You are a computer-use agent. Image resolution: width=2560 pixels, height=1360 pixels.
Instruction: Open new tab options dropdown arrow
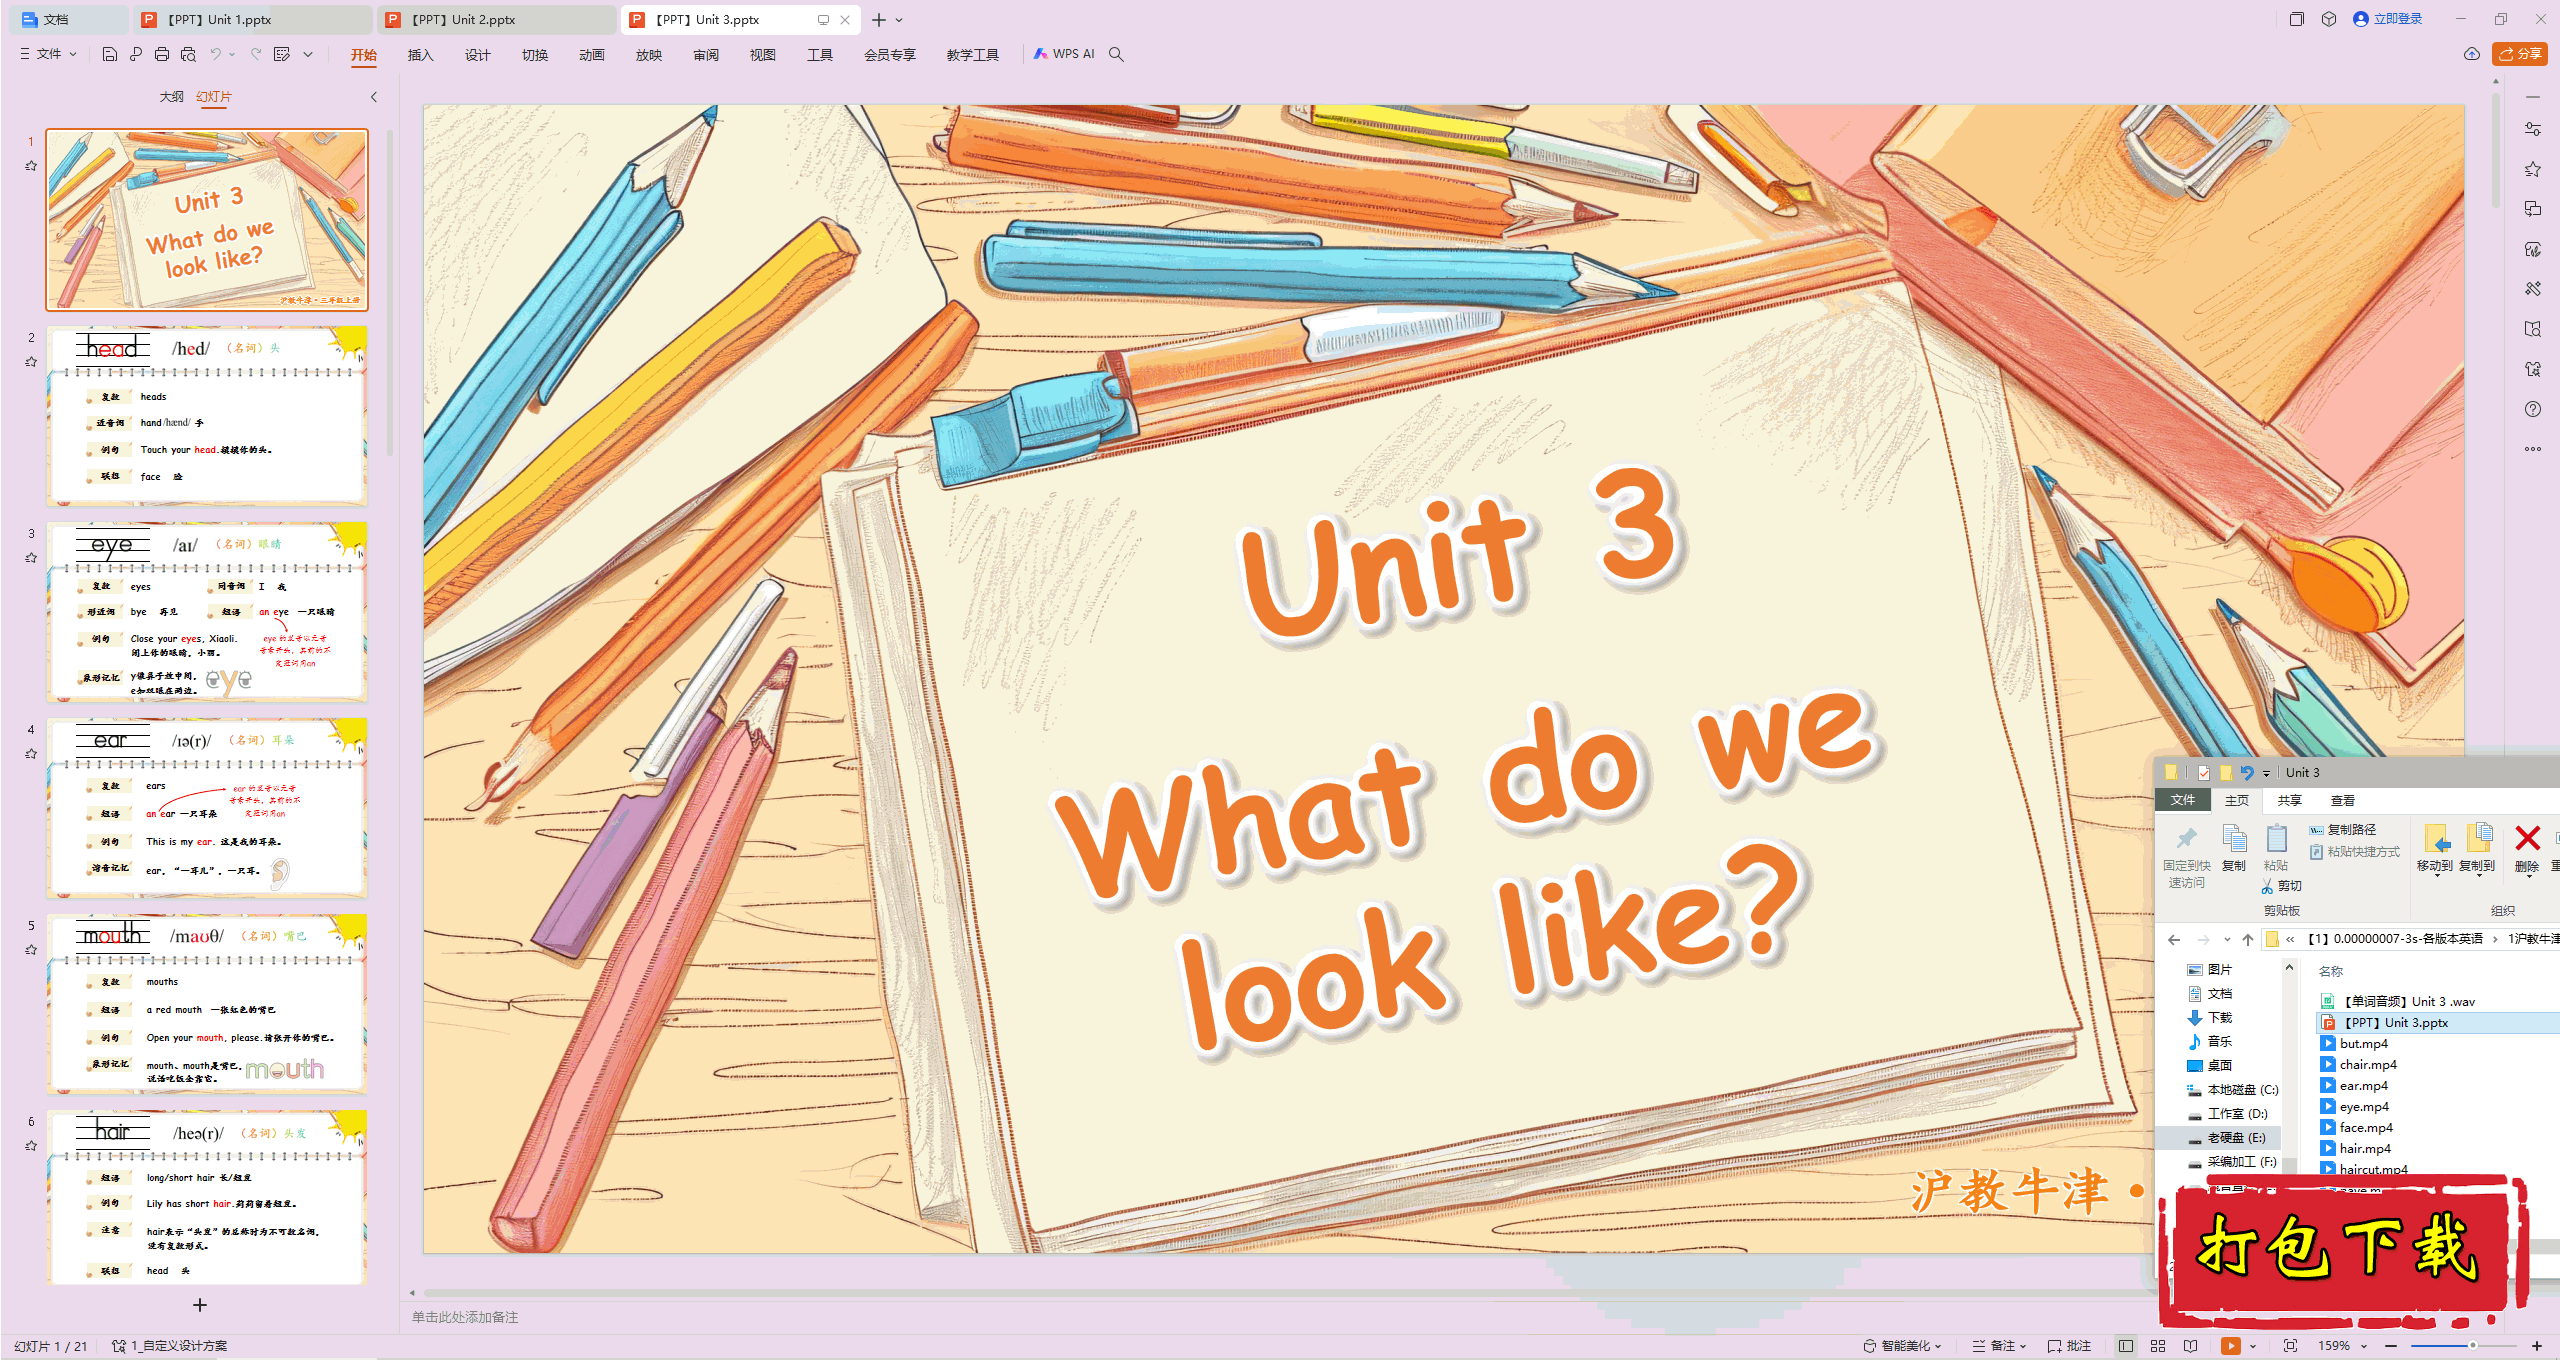click(x=899, y=20)
